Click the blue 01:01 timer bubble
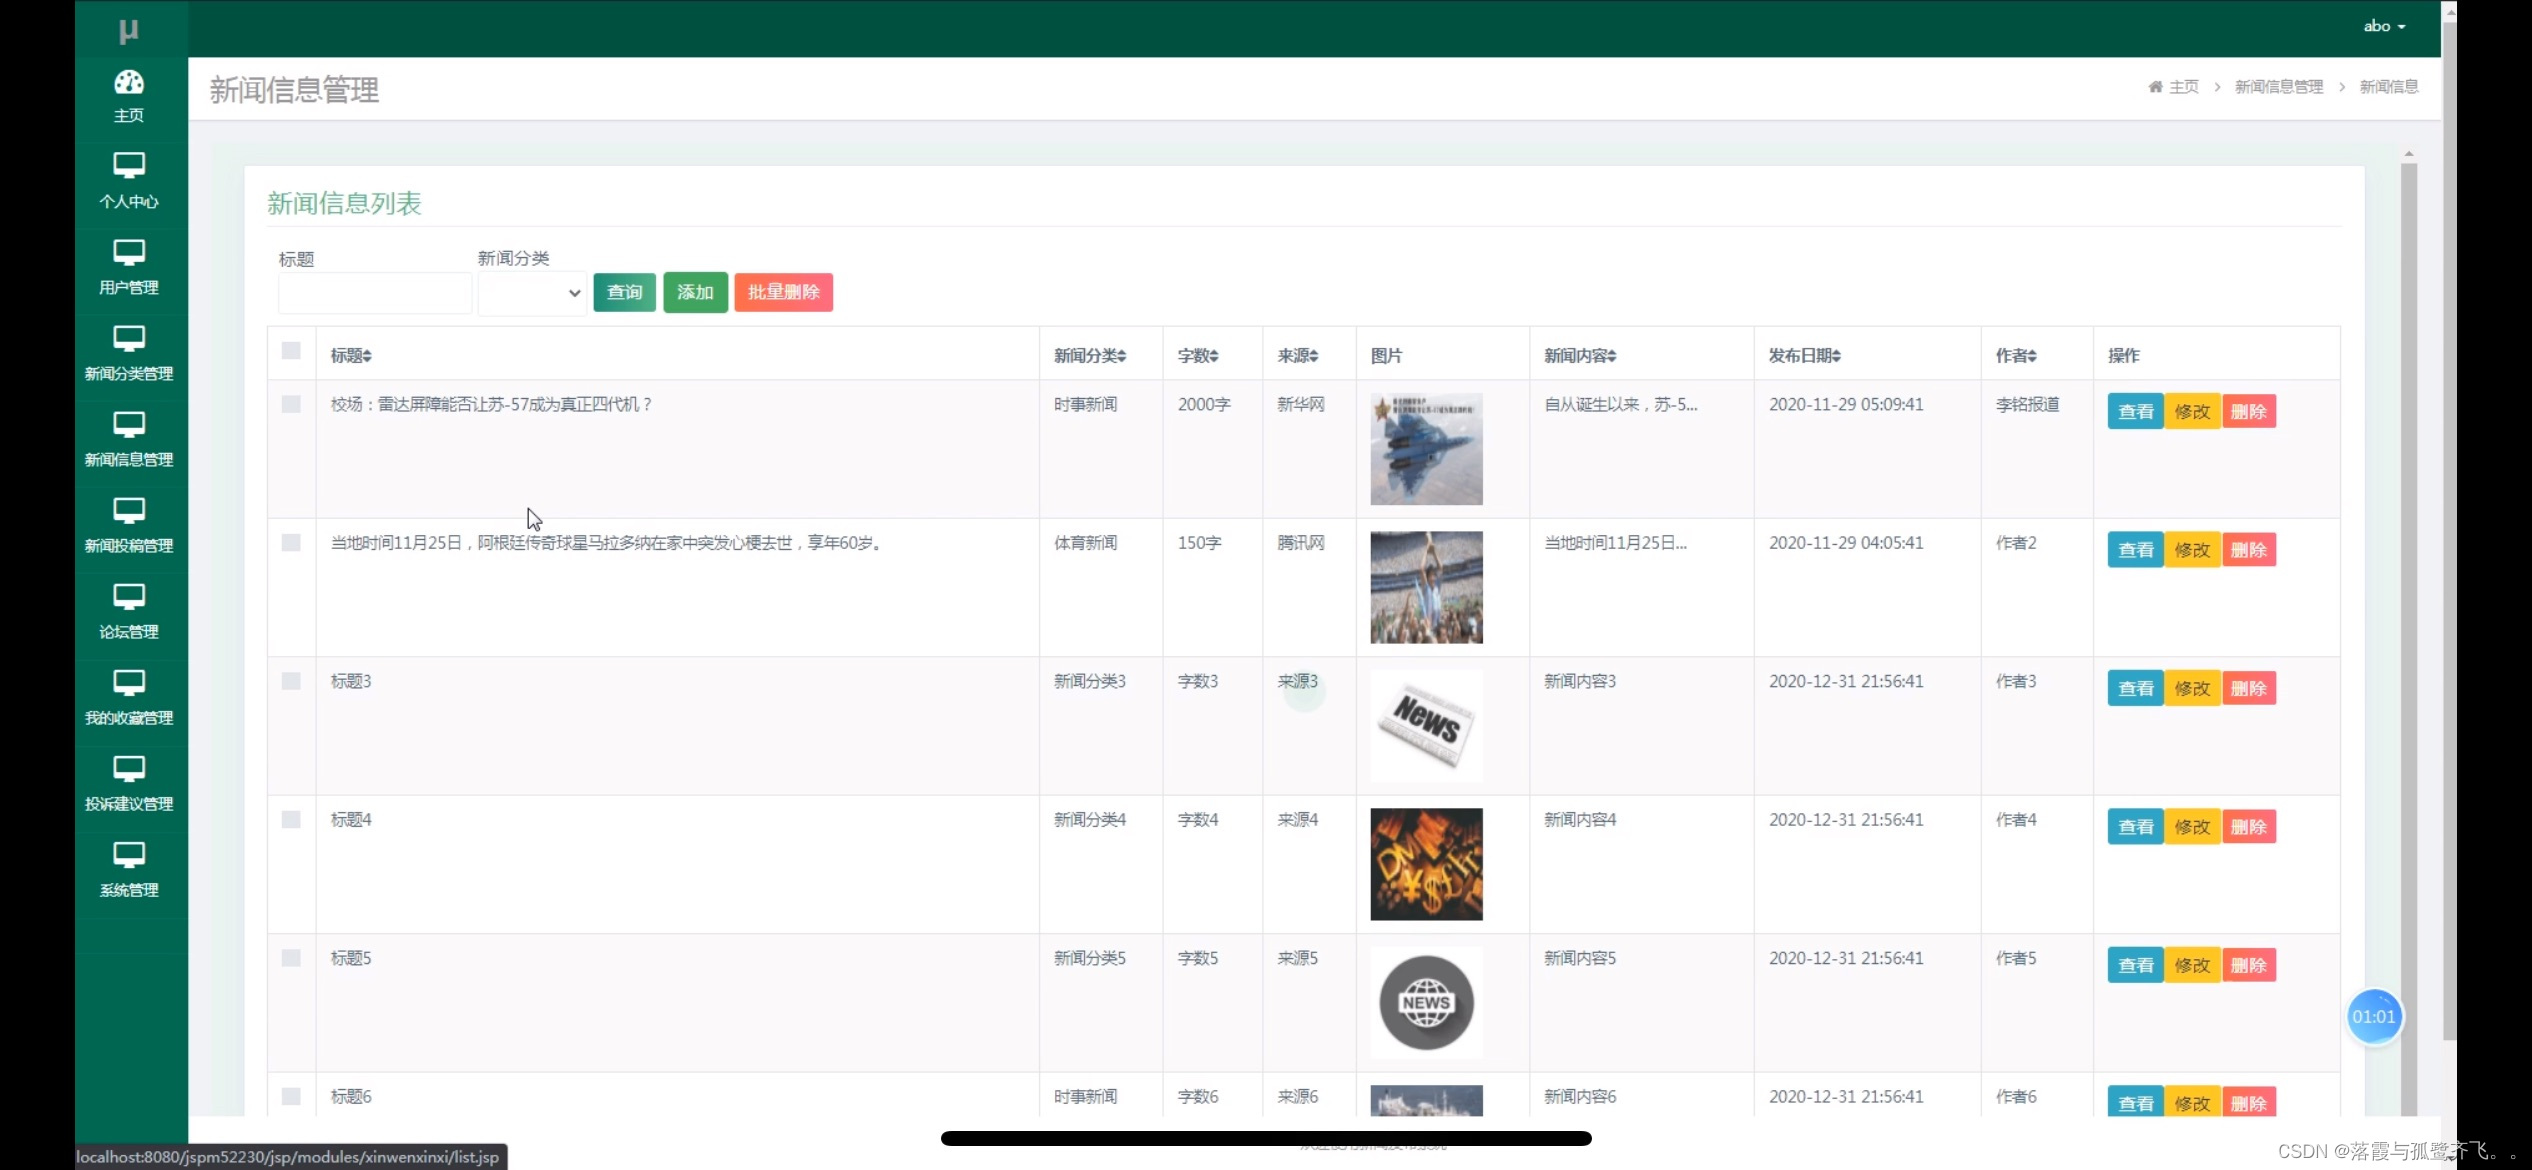2532x1170 pixels. (2373, 1017)
